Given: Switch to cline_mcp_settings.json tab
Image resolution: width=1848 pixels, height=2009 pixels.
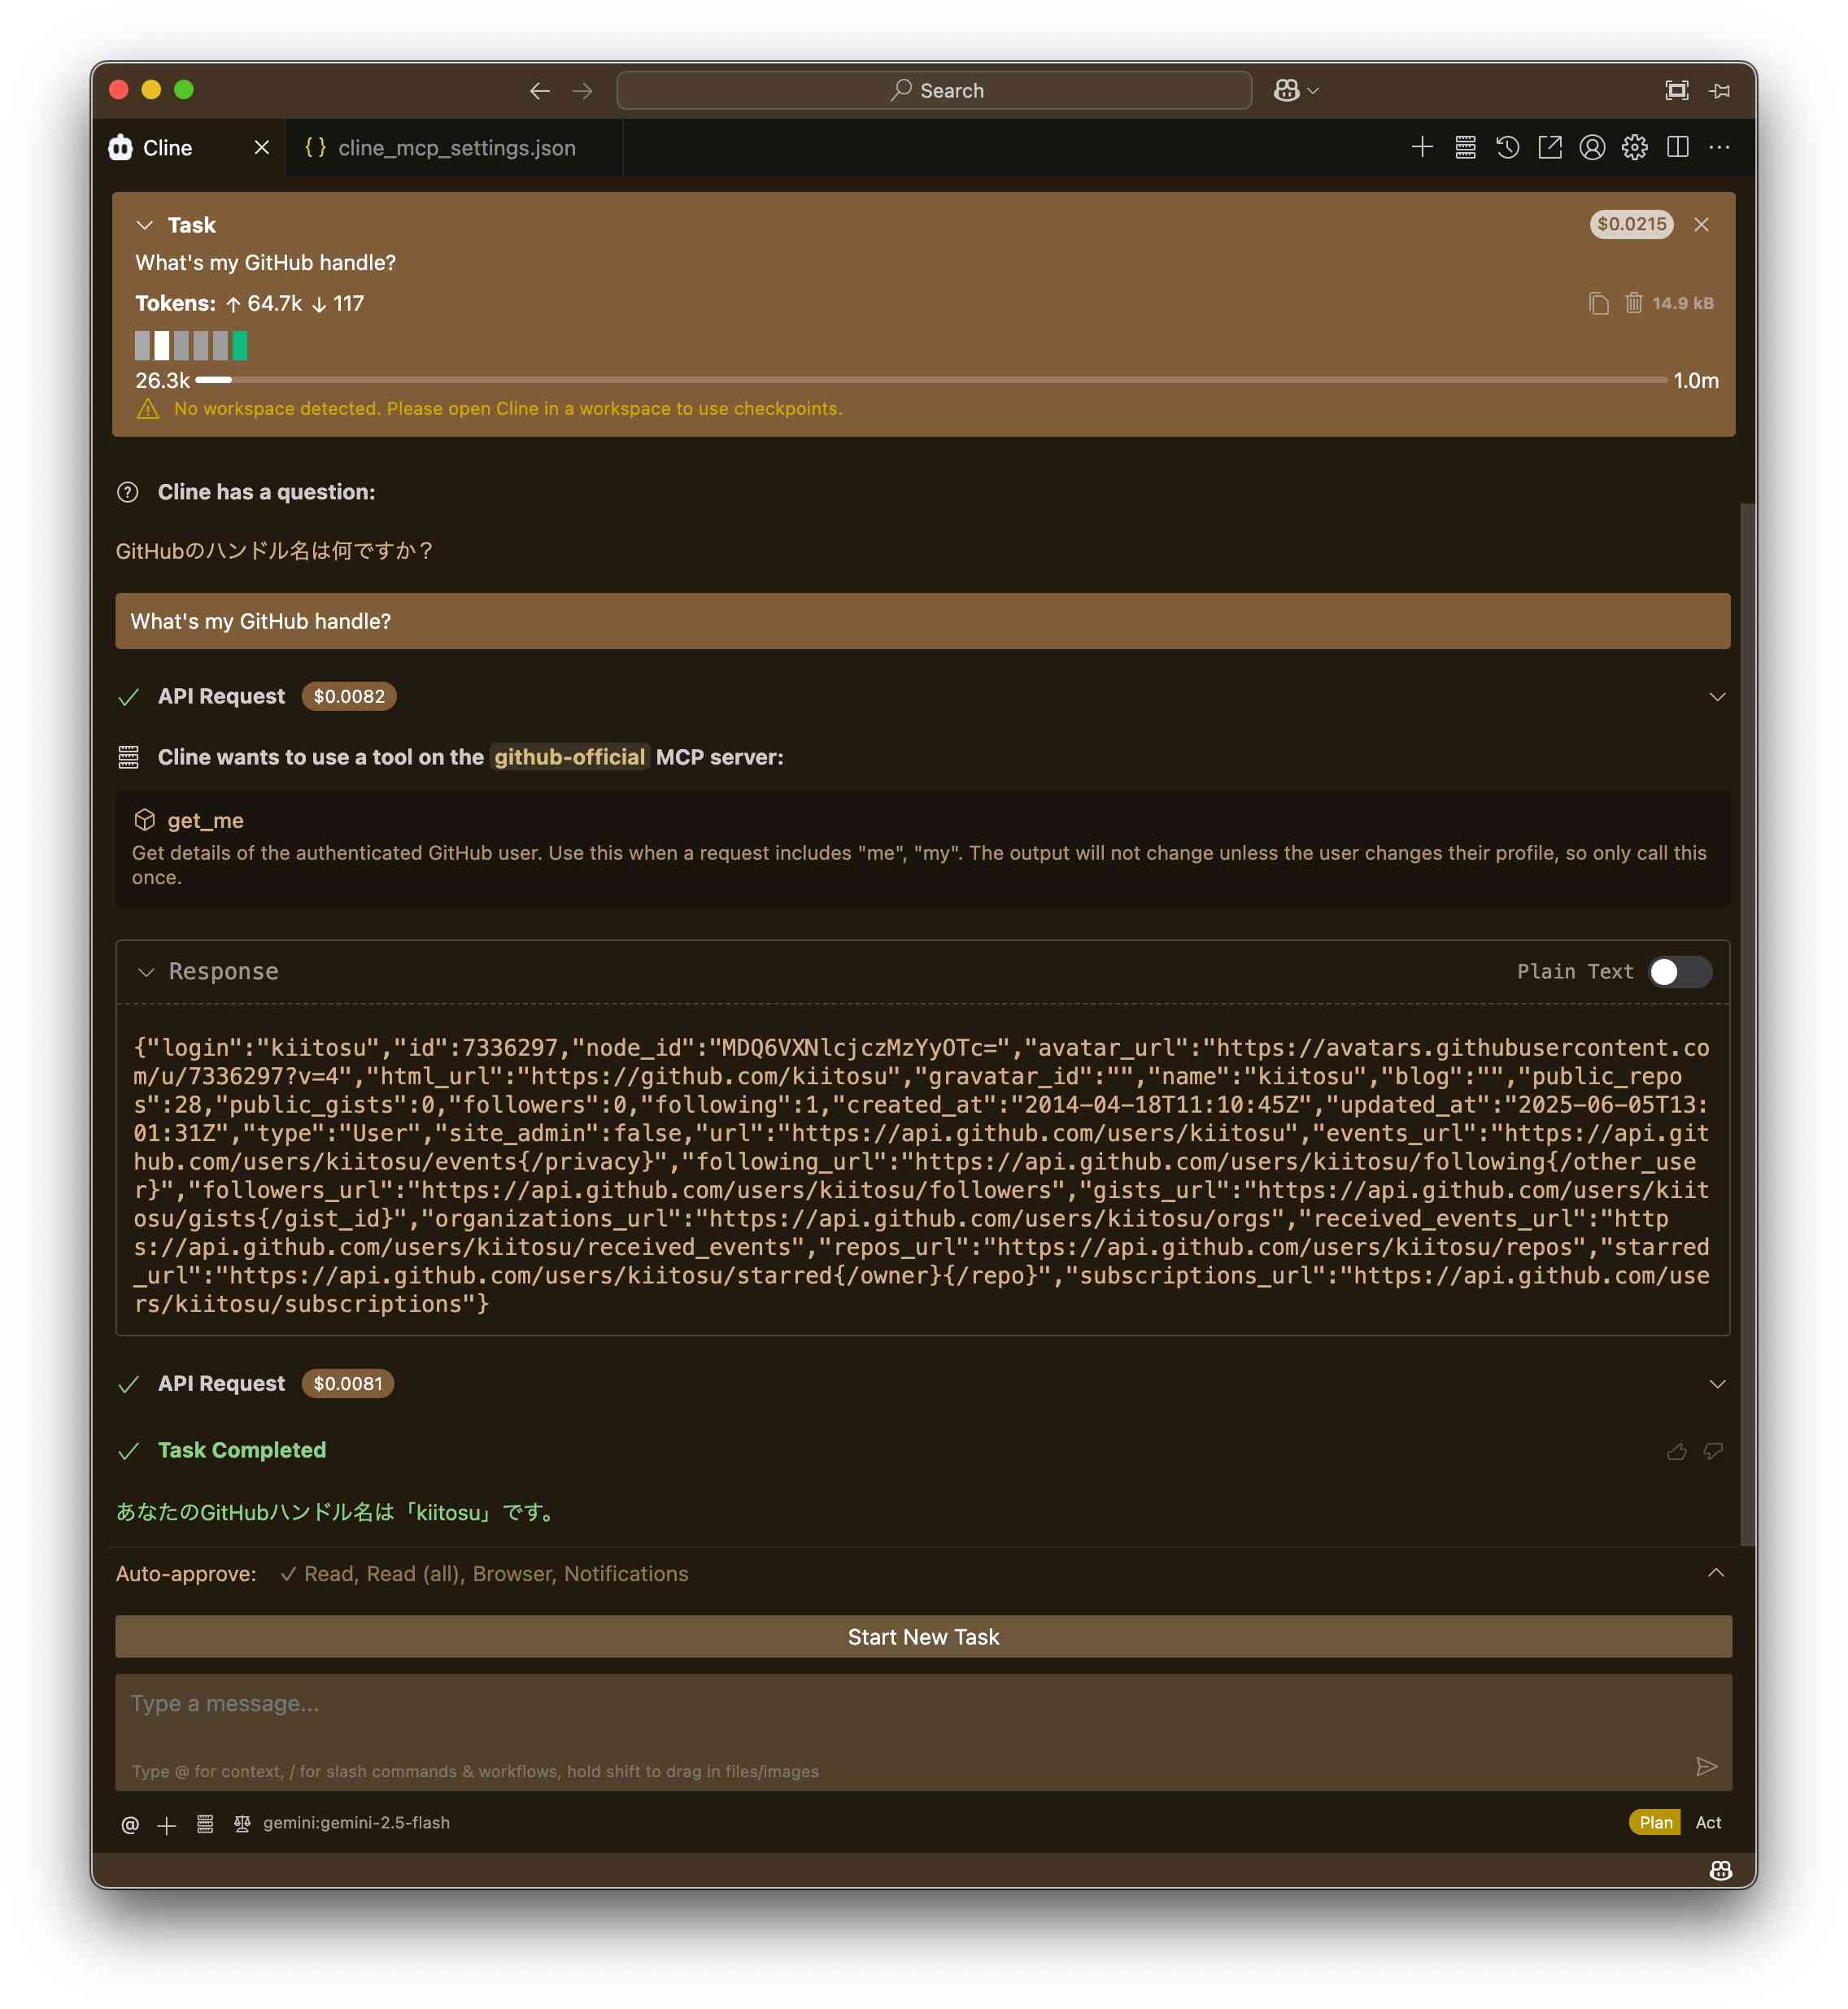Looking at the screenshot, I should click(x=455, y=148).
